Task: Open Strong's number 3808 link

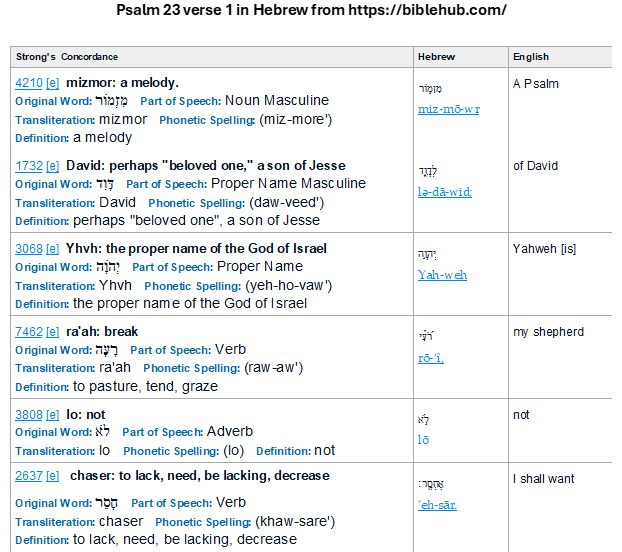Action: click(29, 415)
